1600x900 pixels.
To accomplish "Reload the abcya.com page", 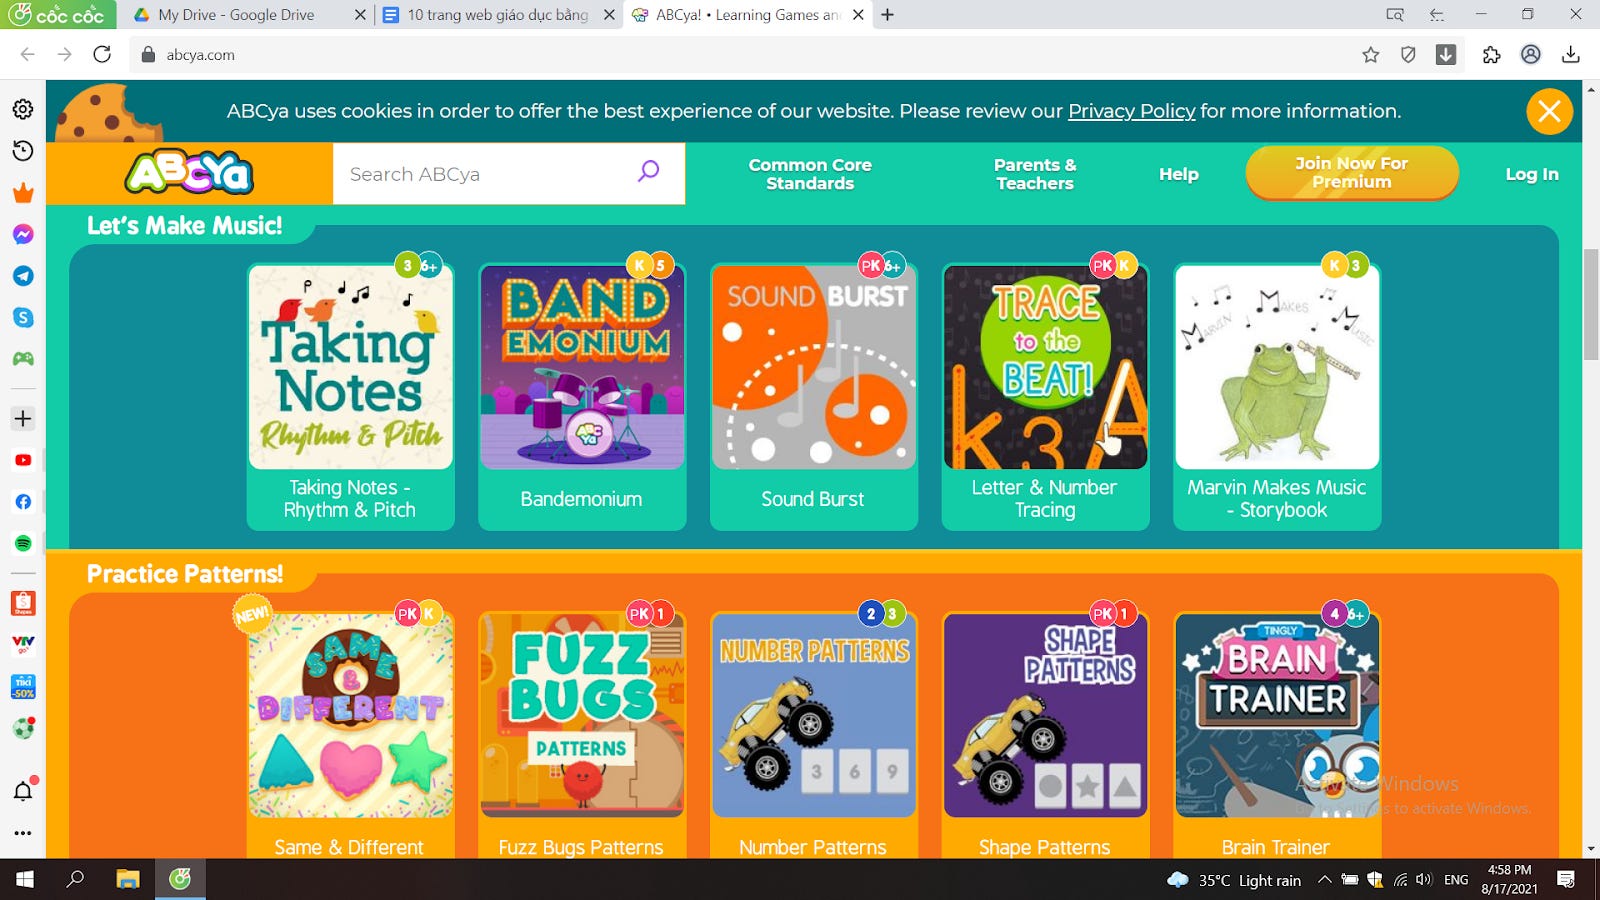I will coord(102,54).
